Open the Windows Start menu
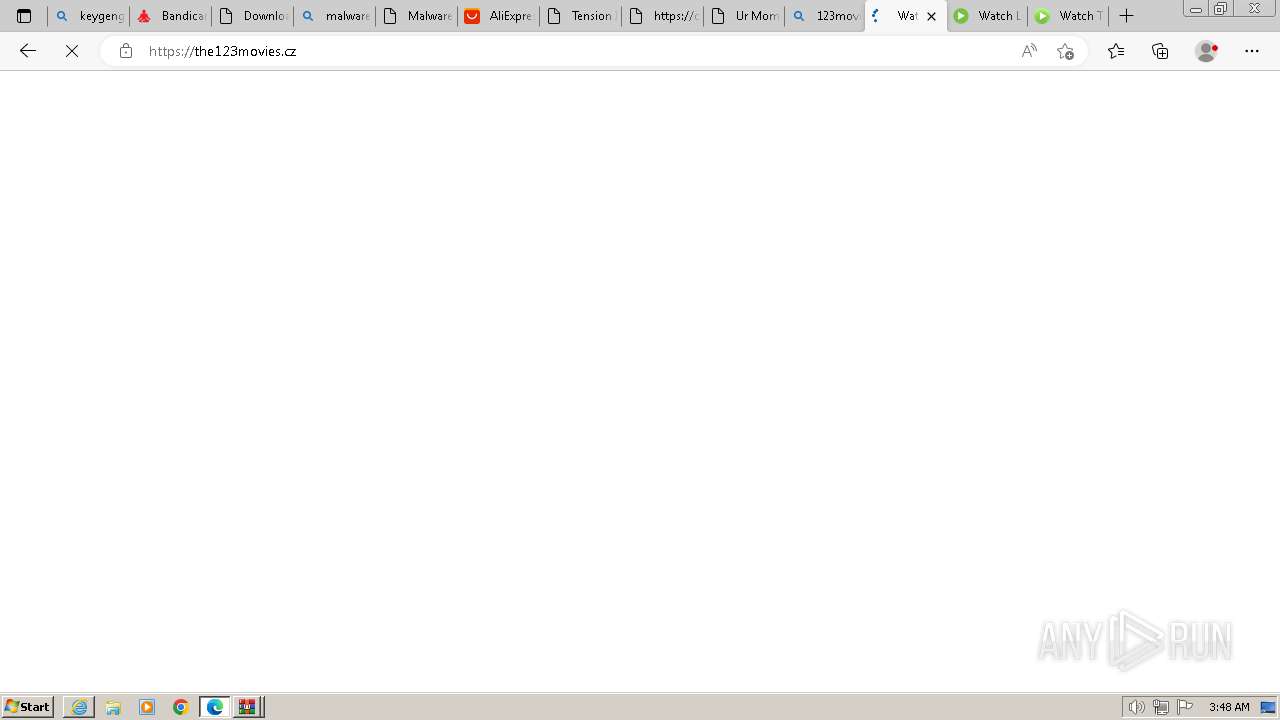The width and height of the screenshot is (1280, 720). pyautogui.click(x=28, y=707)
